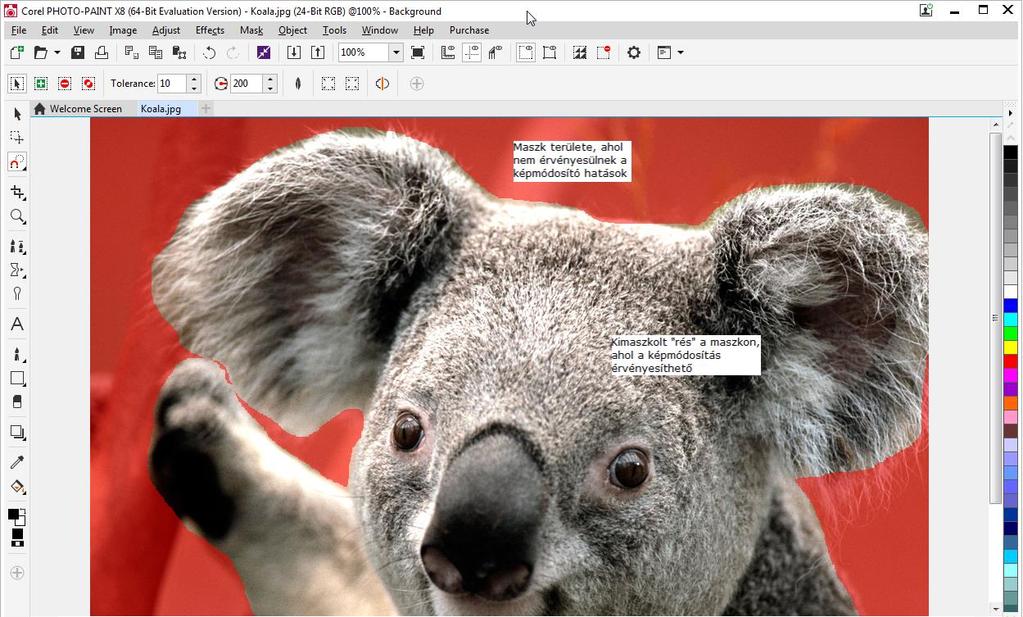Select the Fill bucket tool
The height and width of the screenshot is (617, 1023).
tap(17, 487)
